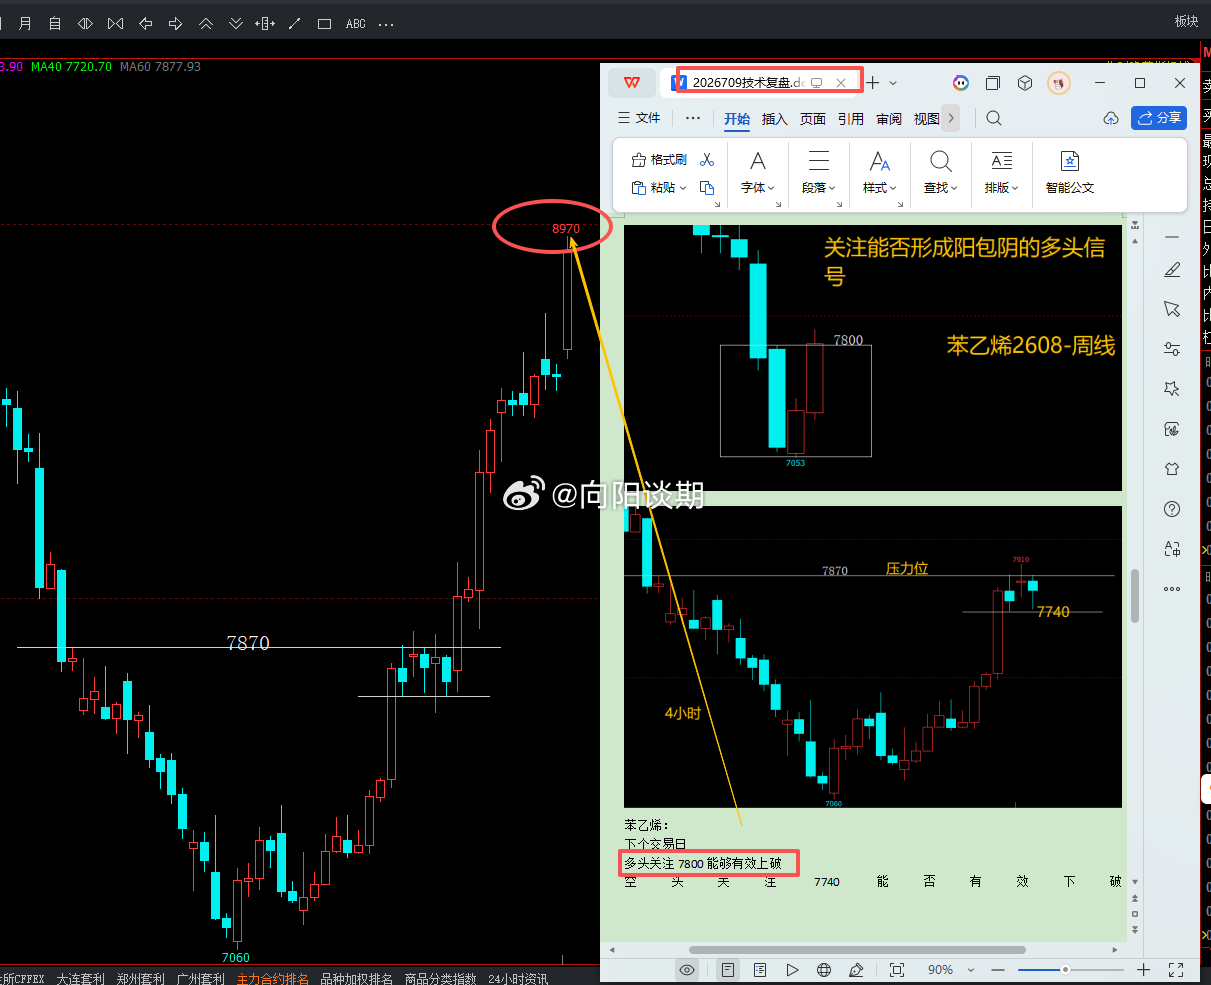
Task: Click double chevron down in chart toolbar
Action: coord(236,22)
